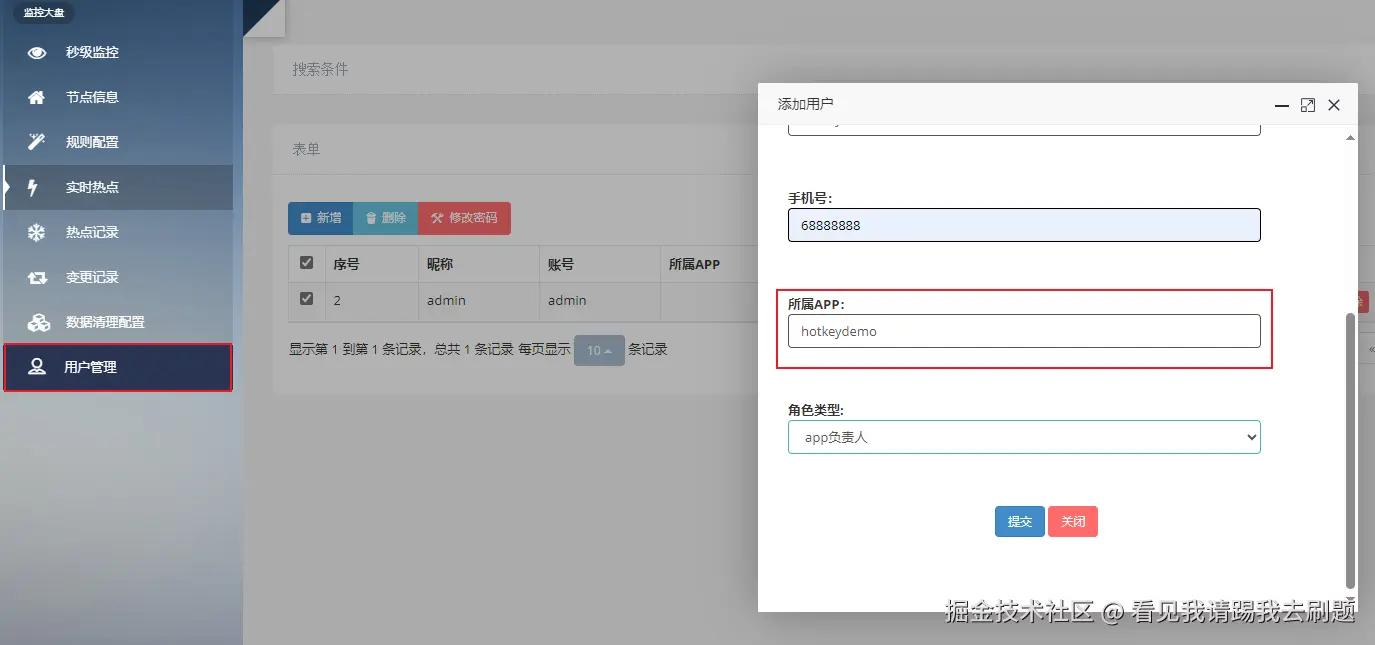
Task: Select 实时热点 in the sidebar
Action: point(118,187)
